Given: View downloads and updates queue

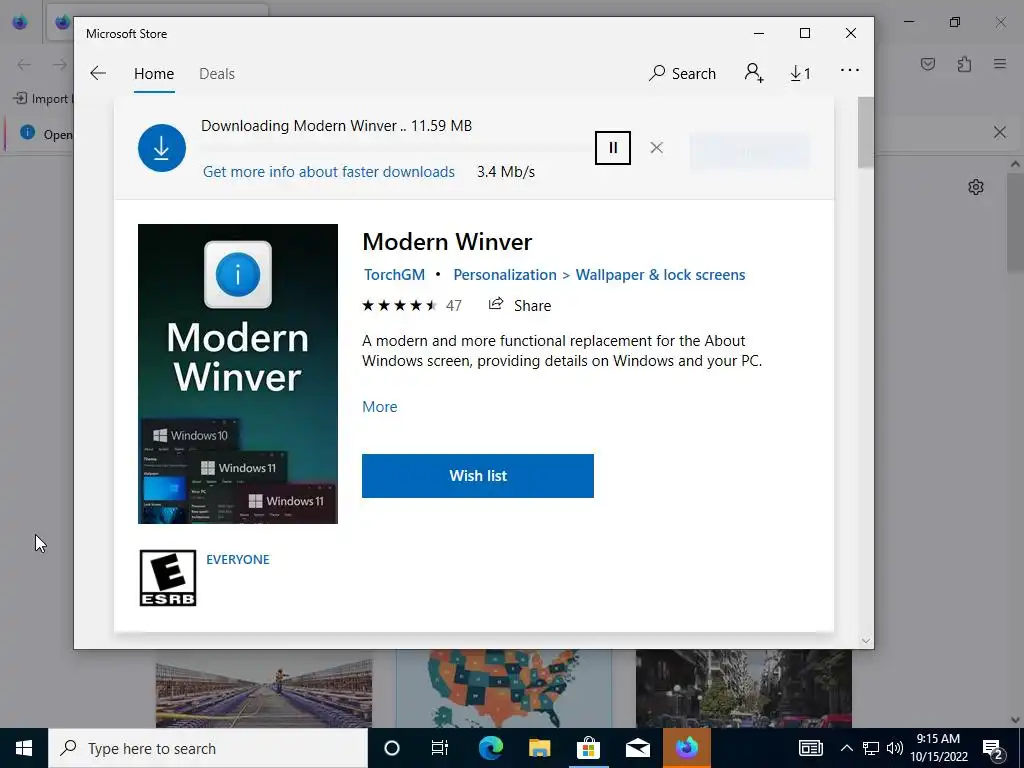Looking at the screenshot, I should [x=800, y=73].
